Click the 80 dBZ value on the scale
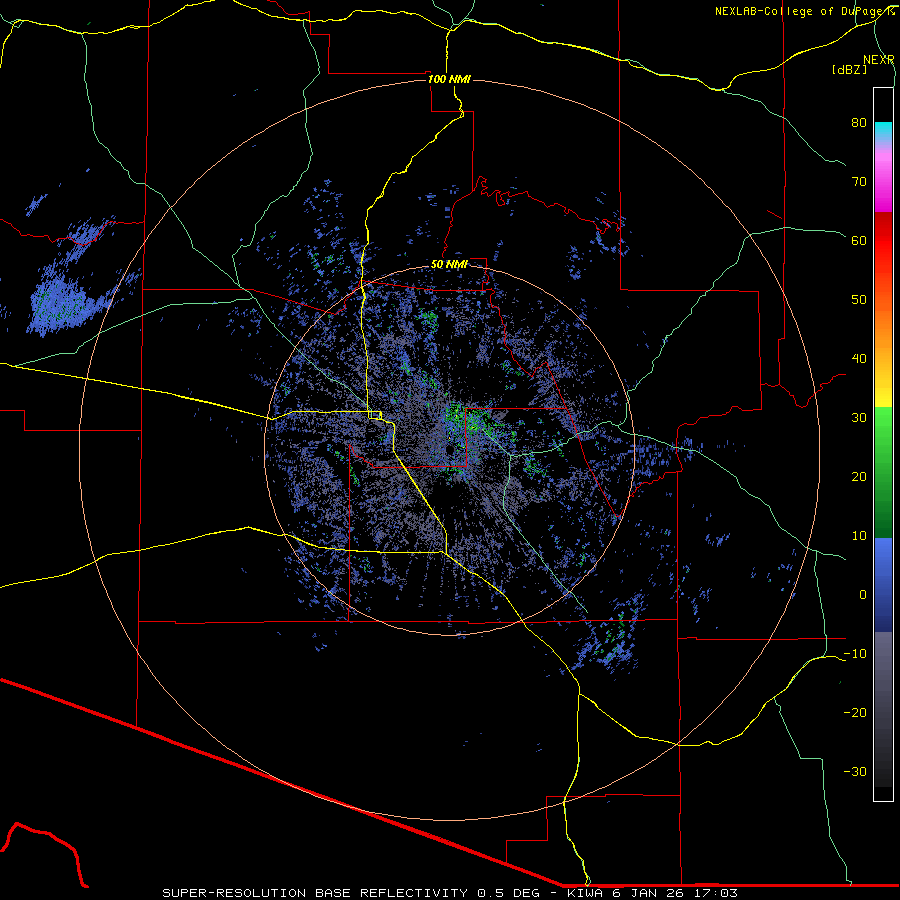The height and width of the screenshot is (900, 900). (859, 122)
